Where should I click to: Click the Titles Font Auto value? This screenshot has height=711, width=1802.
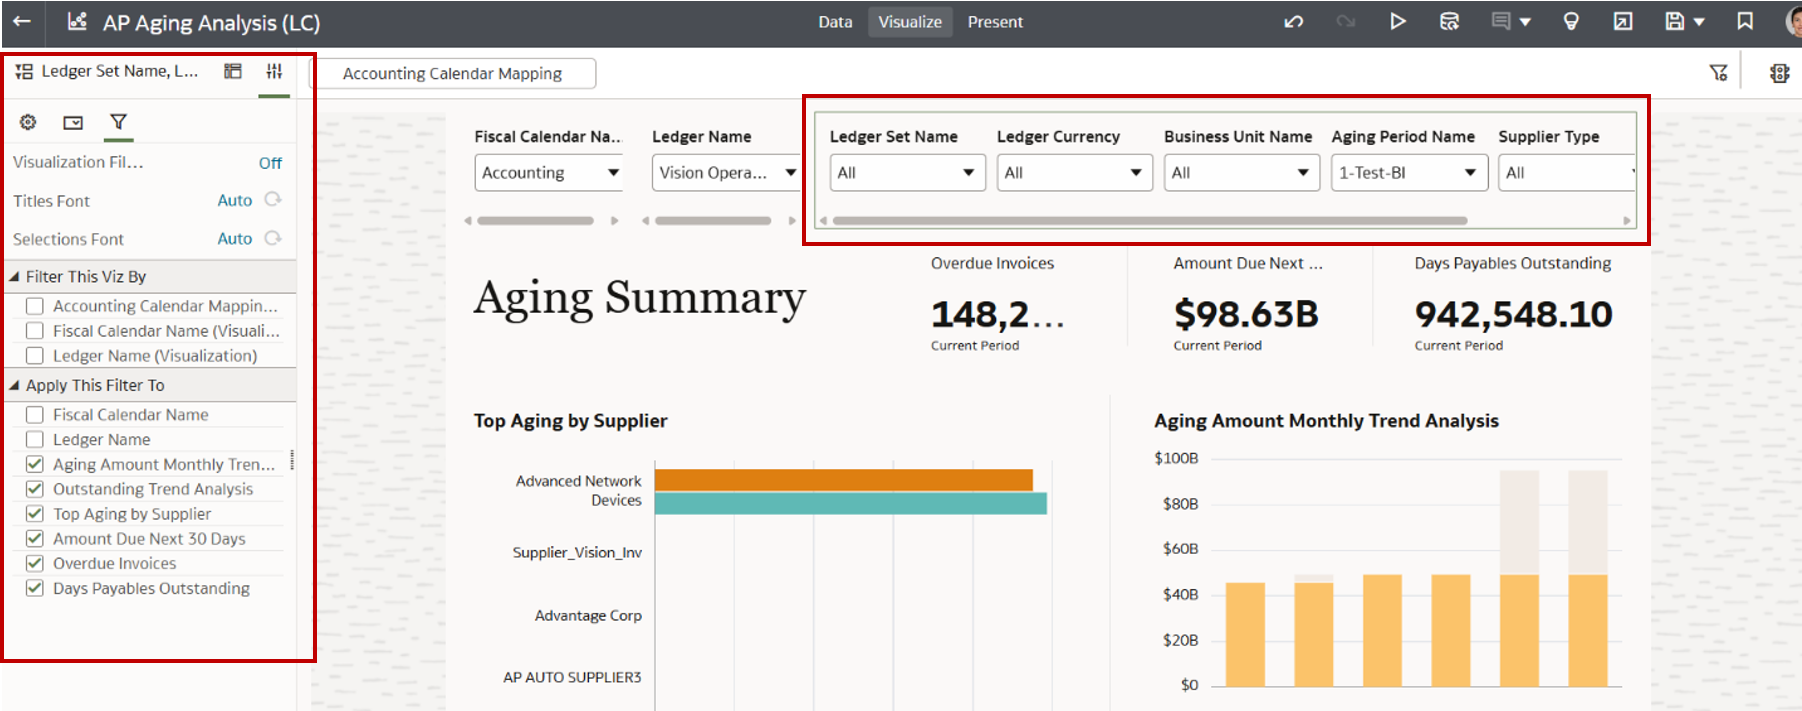235,201
